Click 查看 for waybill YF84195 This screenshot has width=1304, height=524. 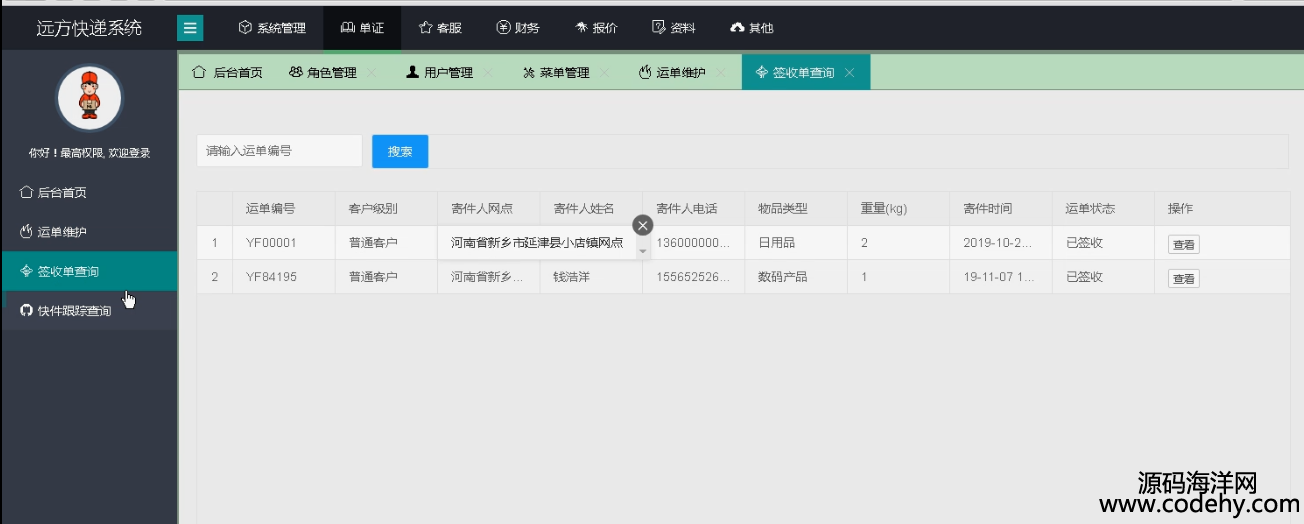tap(1183, 278)
